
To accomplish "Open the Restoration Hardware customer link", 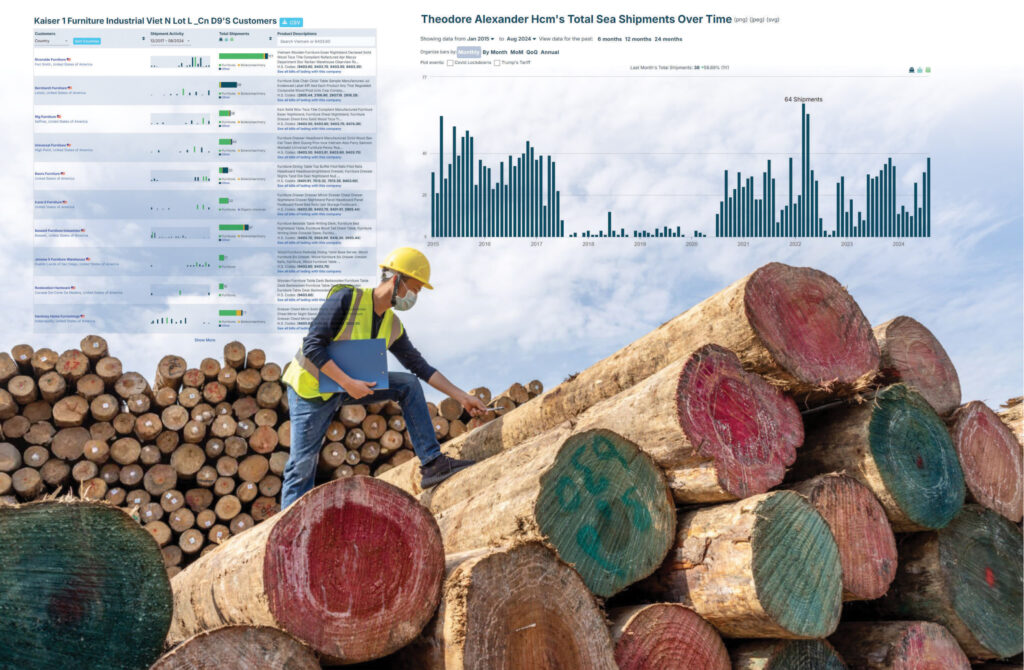I will 53,287.
